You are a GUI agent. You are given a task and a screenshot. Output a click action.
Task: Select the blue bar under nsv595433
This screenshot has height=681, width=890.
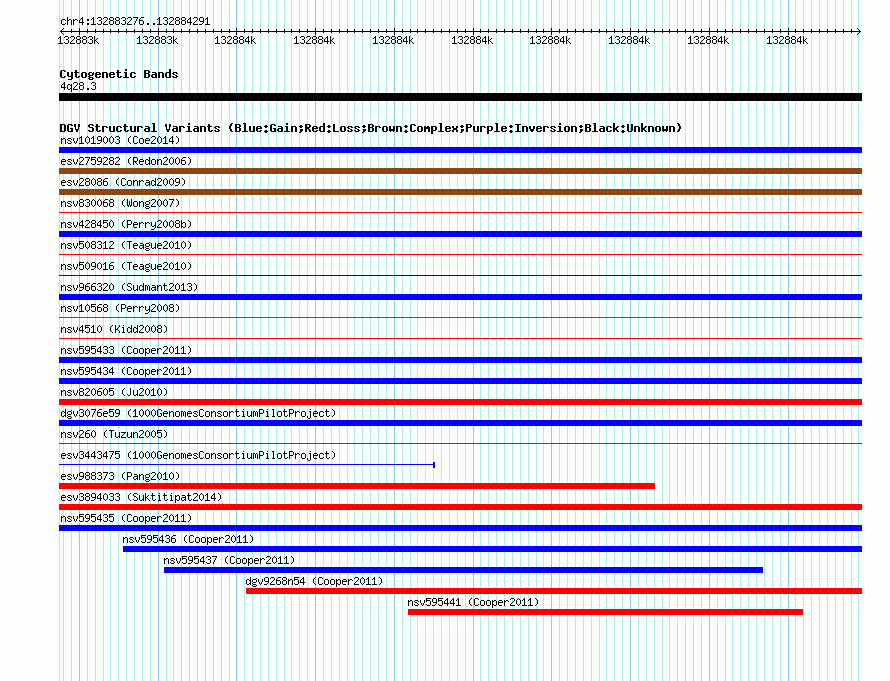[460, 360]
